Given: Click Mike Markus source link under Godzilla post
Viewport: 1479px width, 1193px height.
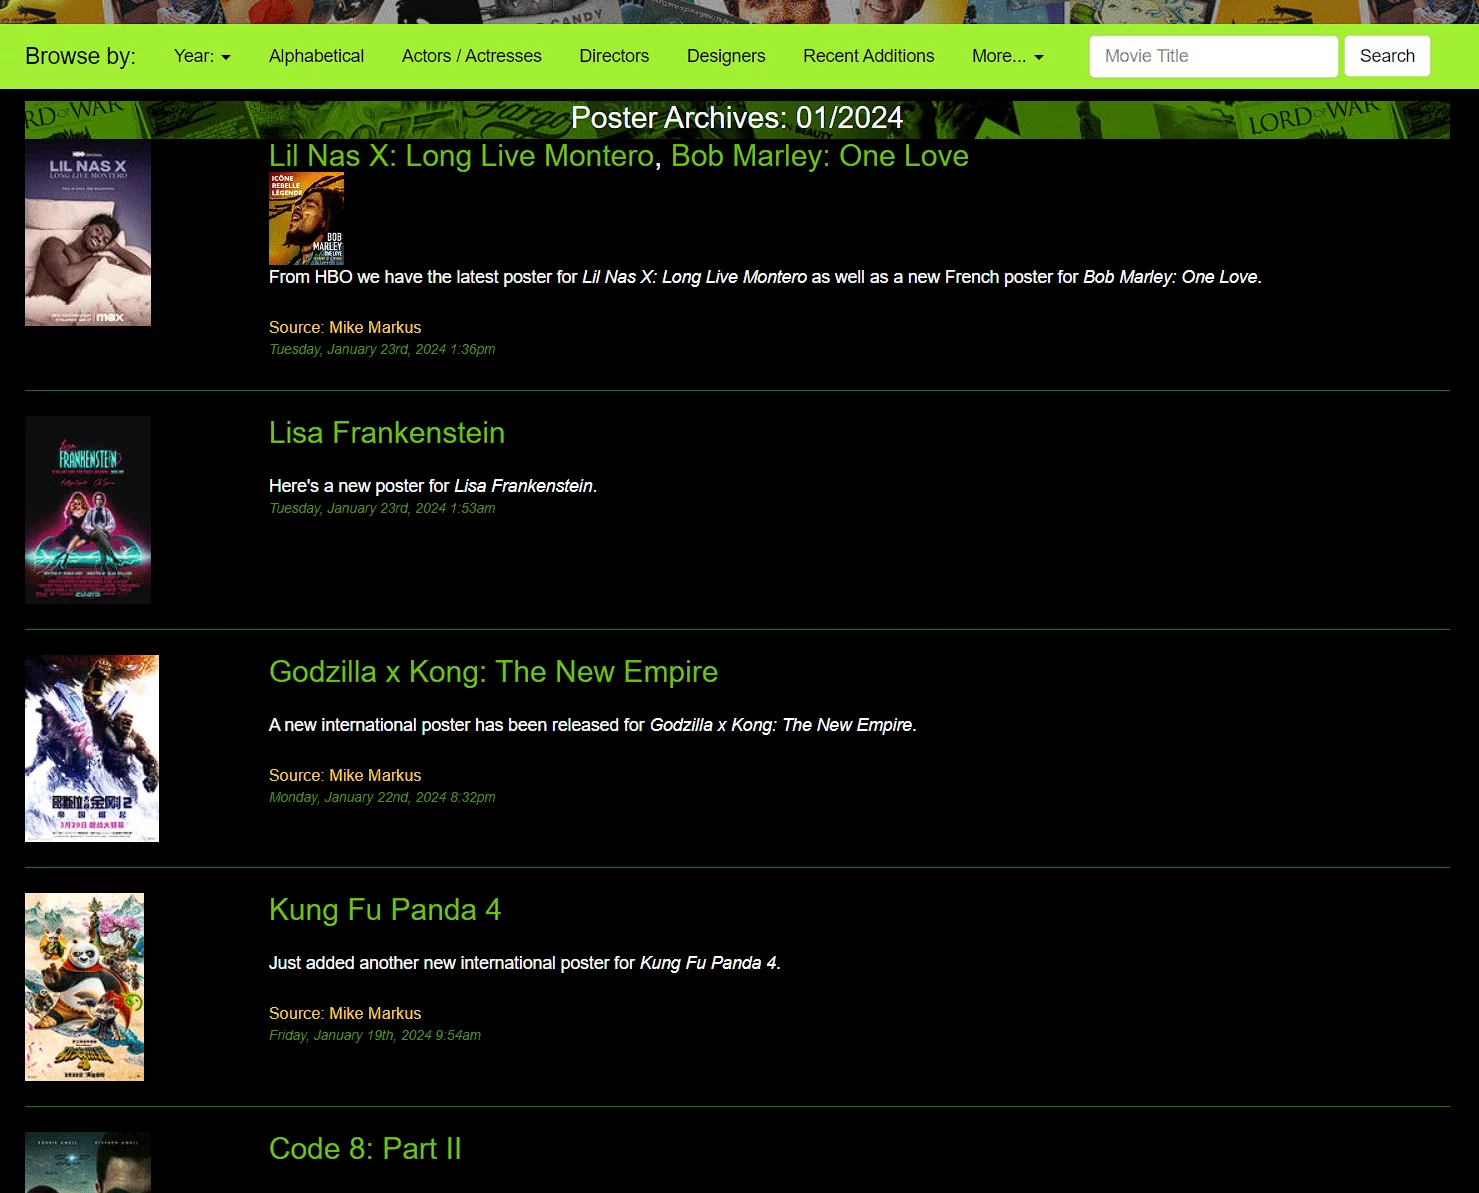Looking at the screenshot, I should pos(375,775).
